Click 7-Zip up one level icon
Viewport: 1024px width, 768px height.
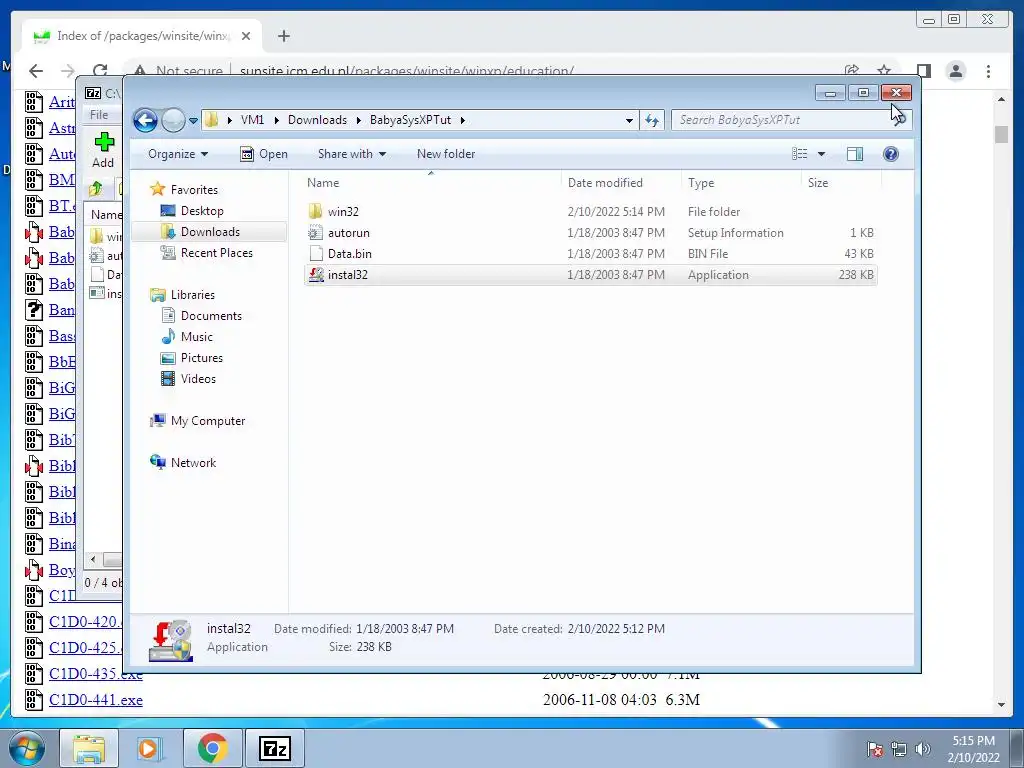point(96,189)
